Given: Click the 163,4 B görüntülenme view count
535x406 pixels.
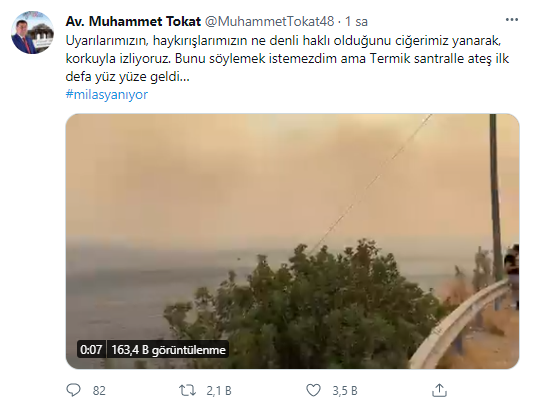Looking at the screenshot, I should 168,349.
